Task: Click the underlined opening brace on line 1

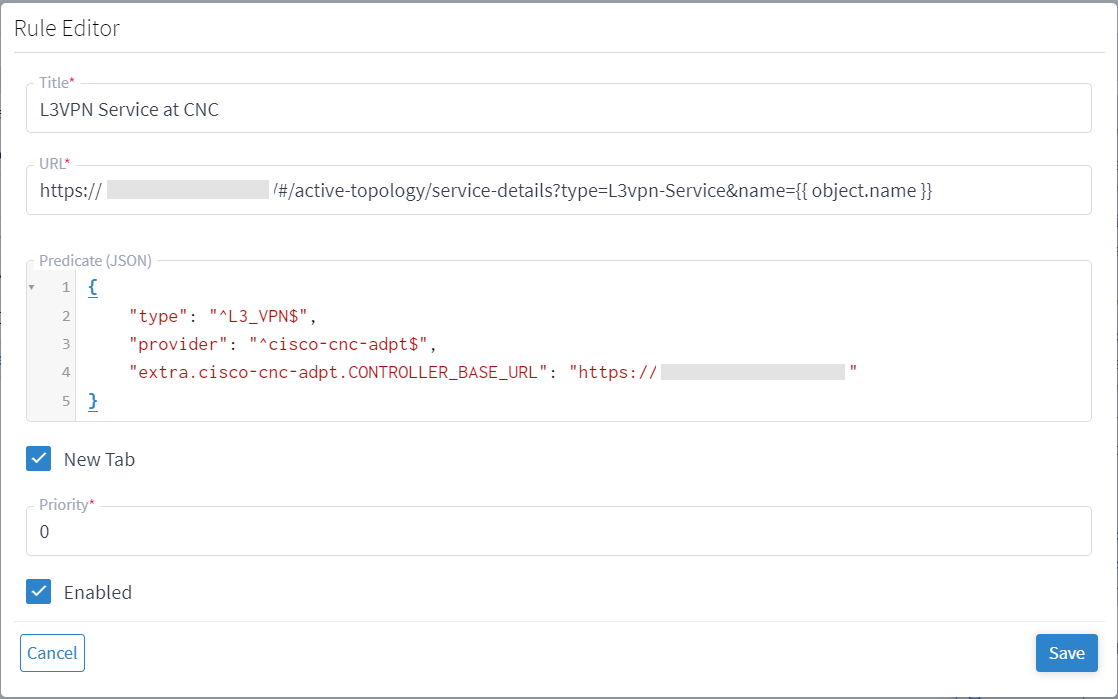Action: pyautogui.click(x=91, y=287)
